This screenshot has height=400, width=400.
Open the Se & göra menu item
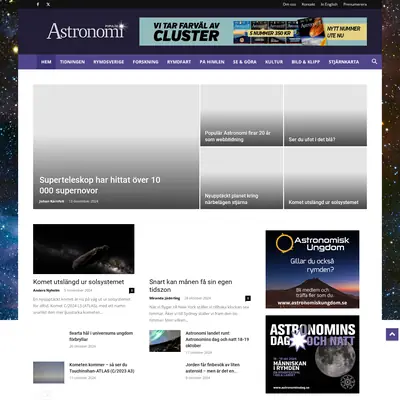pos(245,62)
